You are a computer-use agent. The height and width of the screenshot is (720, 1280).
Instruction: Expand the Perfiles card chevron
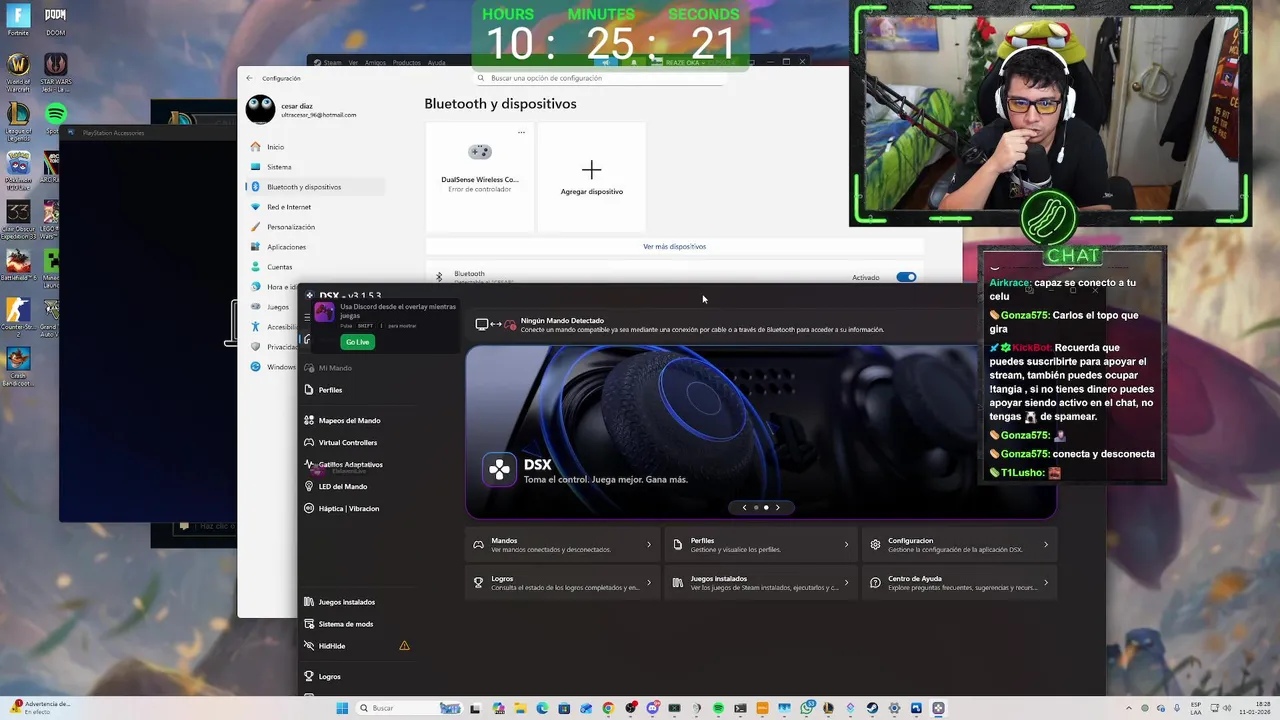[846, 545]
